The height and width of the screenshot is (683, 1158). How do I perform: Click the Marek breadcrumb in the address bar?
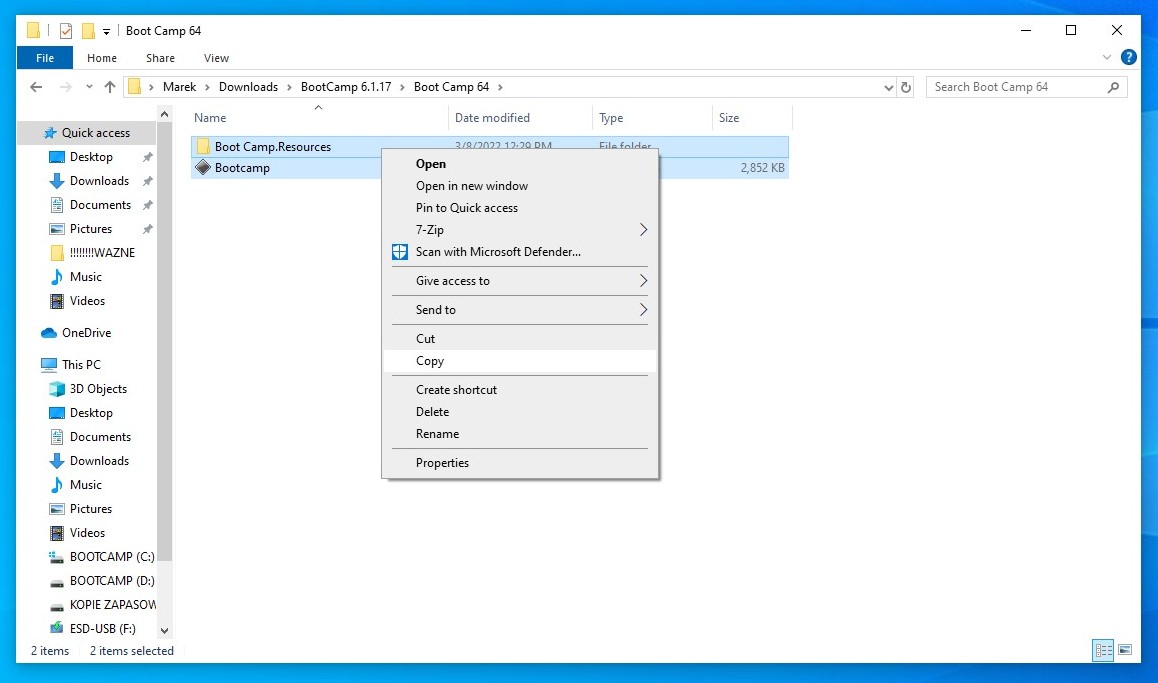[x=179, y=87]
